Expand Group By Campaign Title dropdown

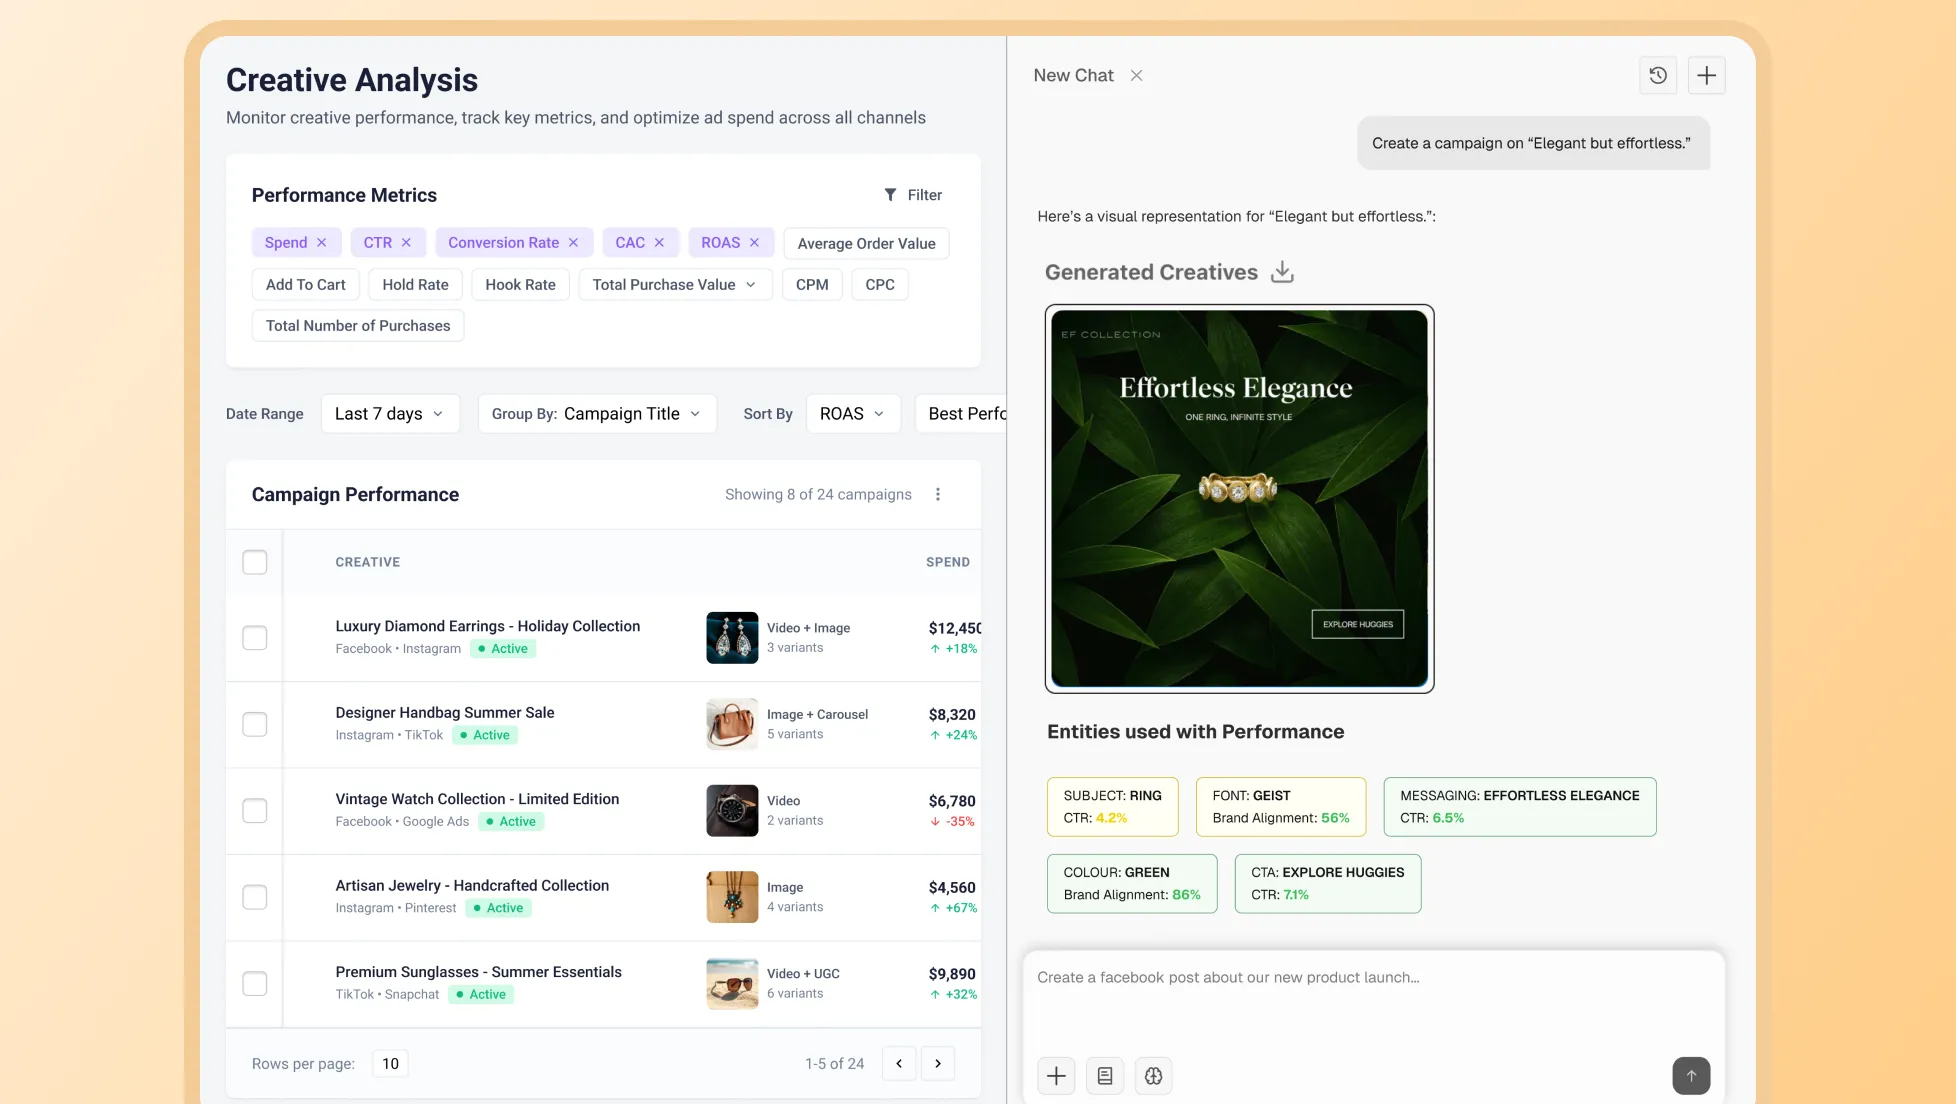pos(597,414)
